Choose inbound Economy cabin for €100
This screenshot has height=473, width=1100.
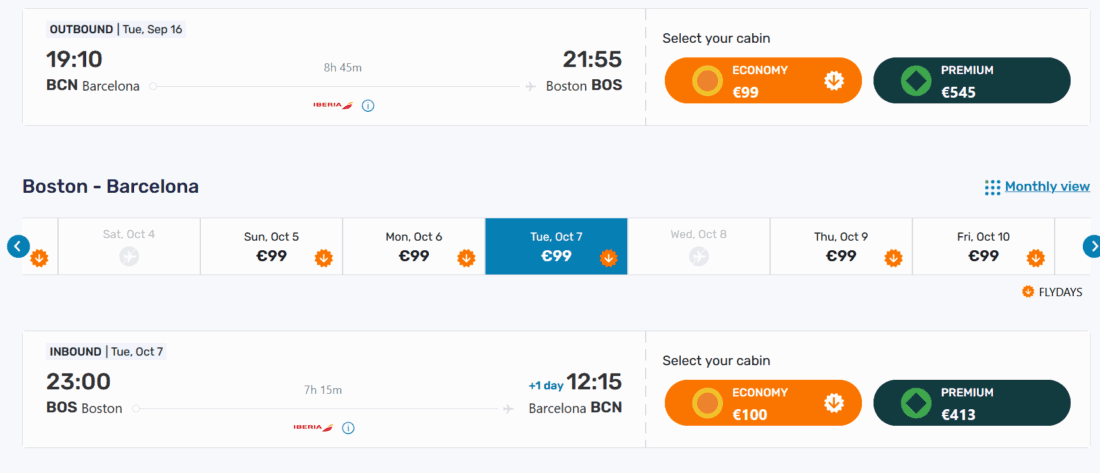(763, 403)
